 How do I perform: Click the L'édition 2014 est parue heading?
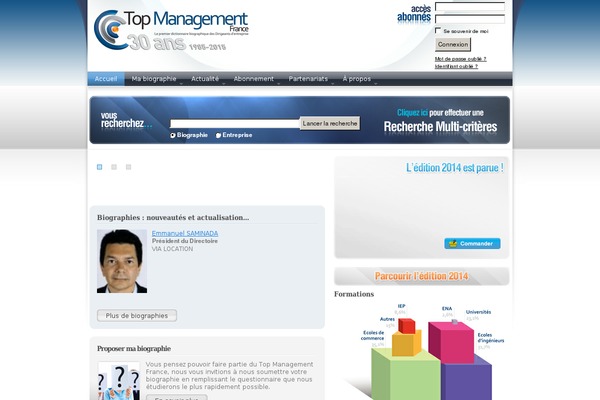[455, 168]
